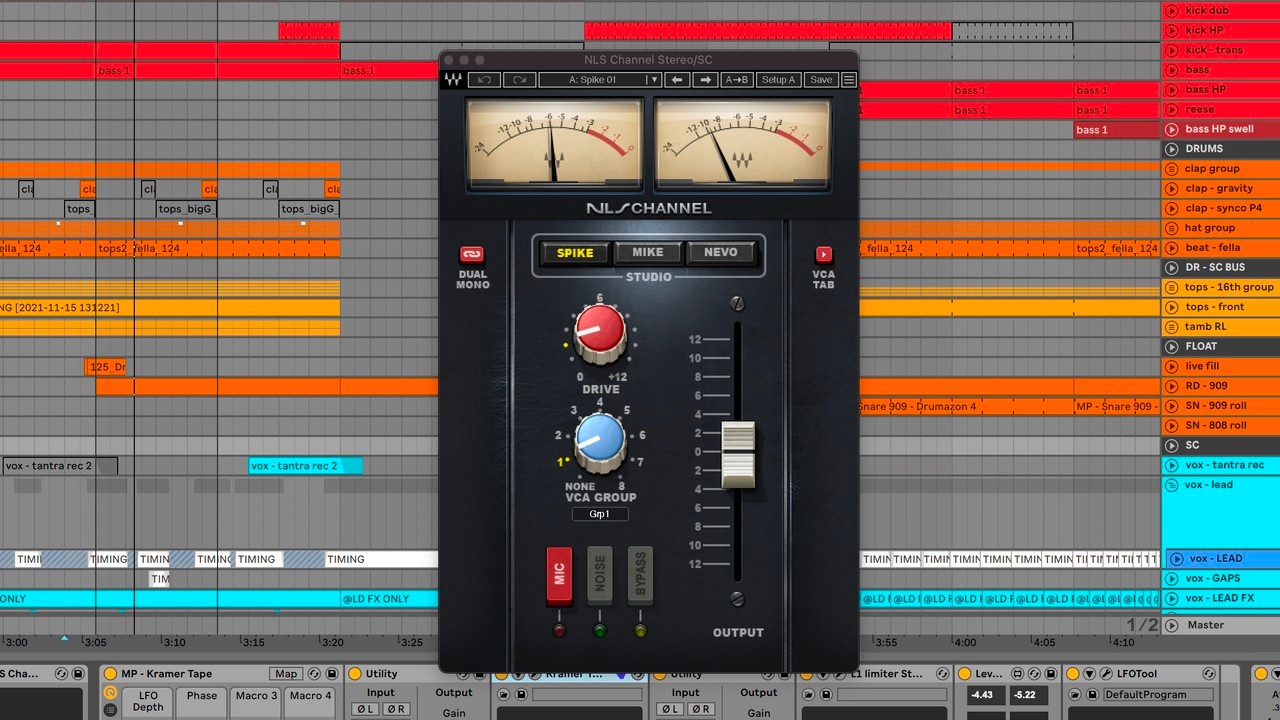Screen dimensions: 1280x720
Task: Unfold the DRUMS group track
Action: pos(1171,149)
